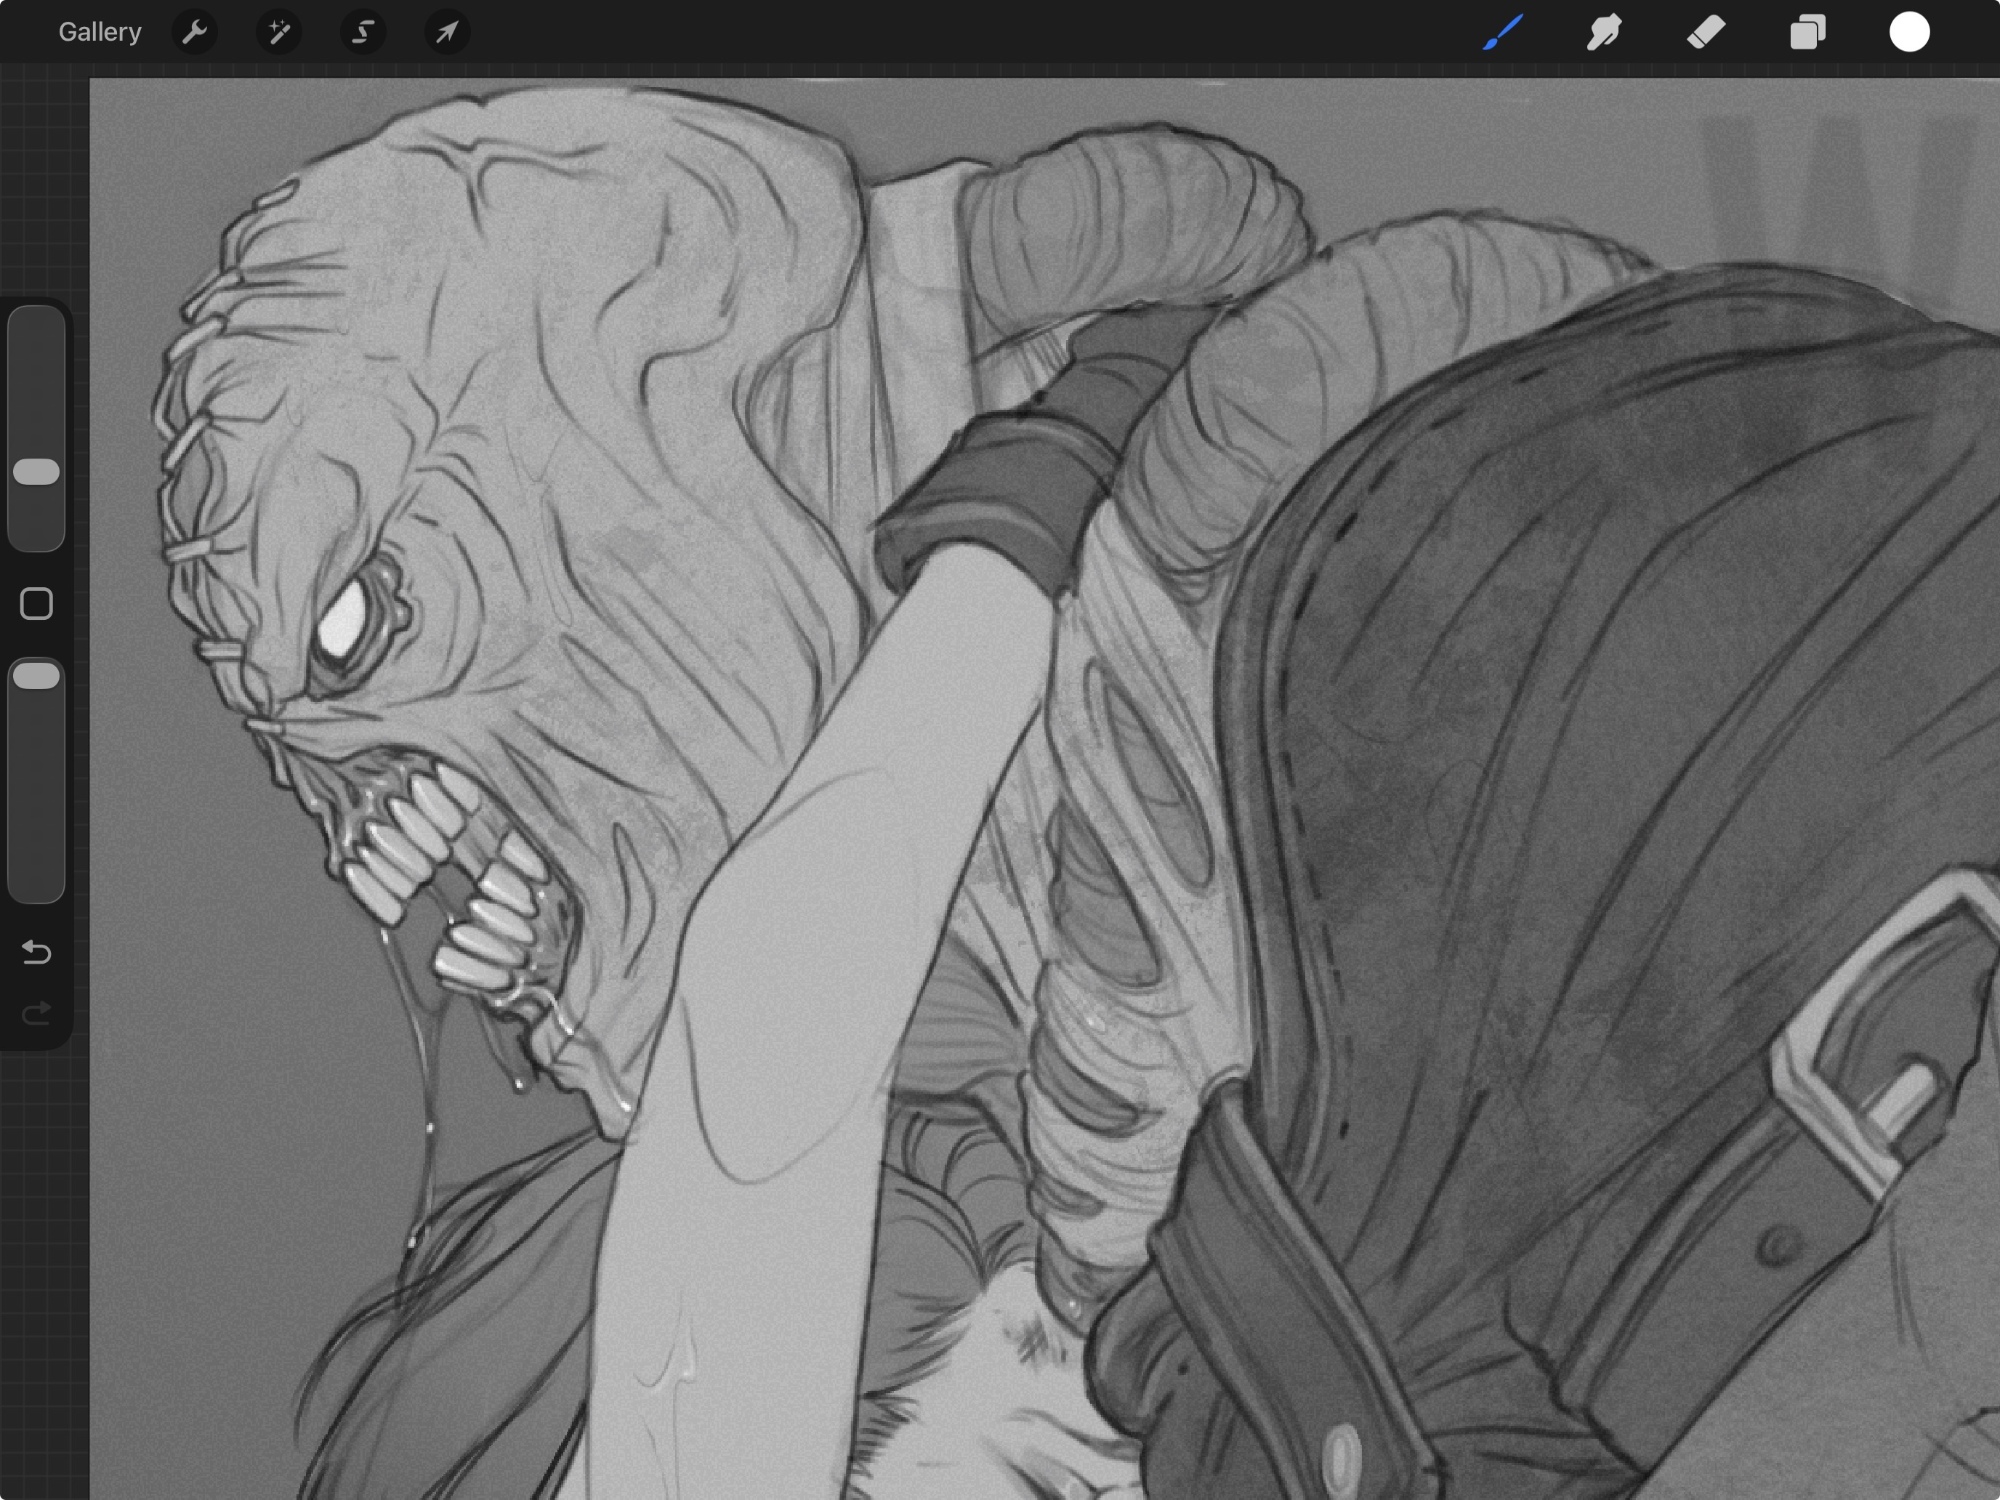Tap the monster's white eye on canvas
Viewport: 2000px width, 1500px height.
pyautogui.click(x=343, y=619)
